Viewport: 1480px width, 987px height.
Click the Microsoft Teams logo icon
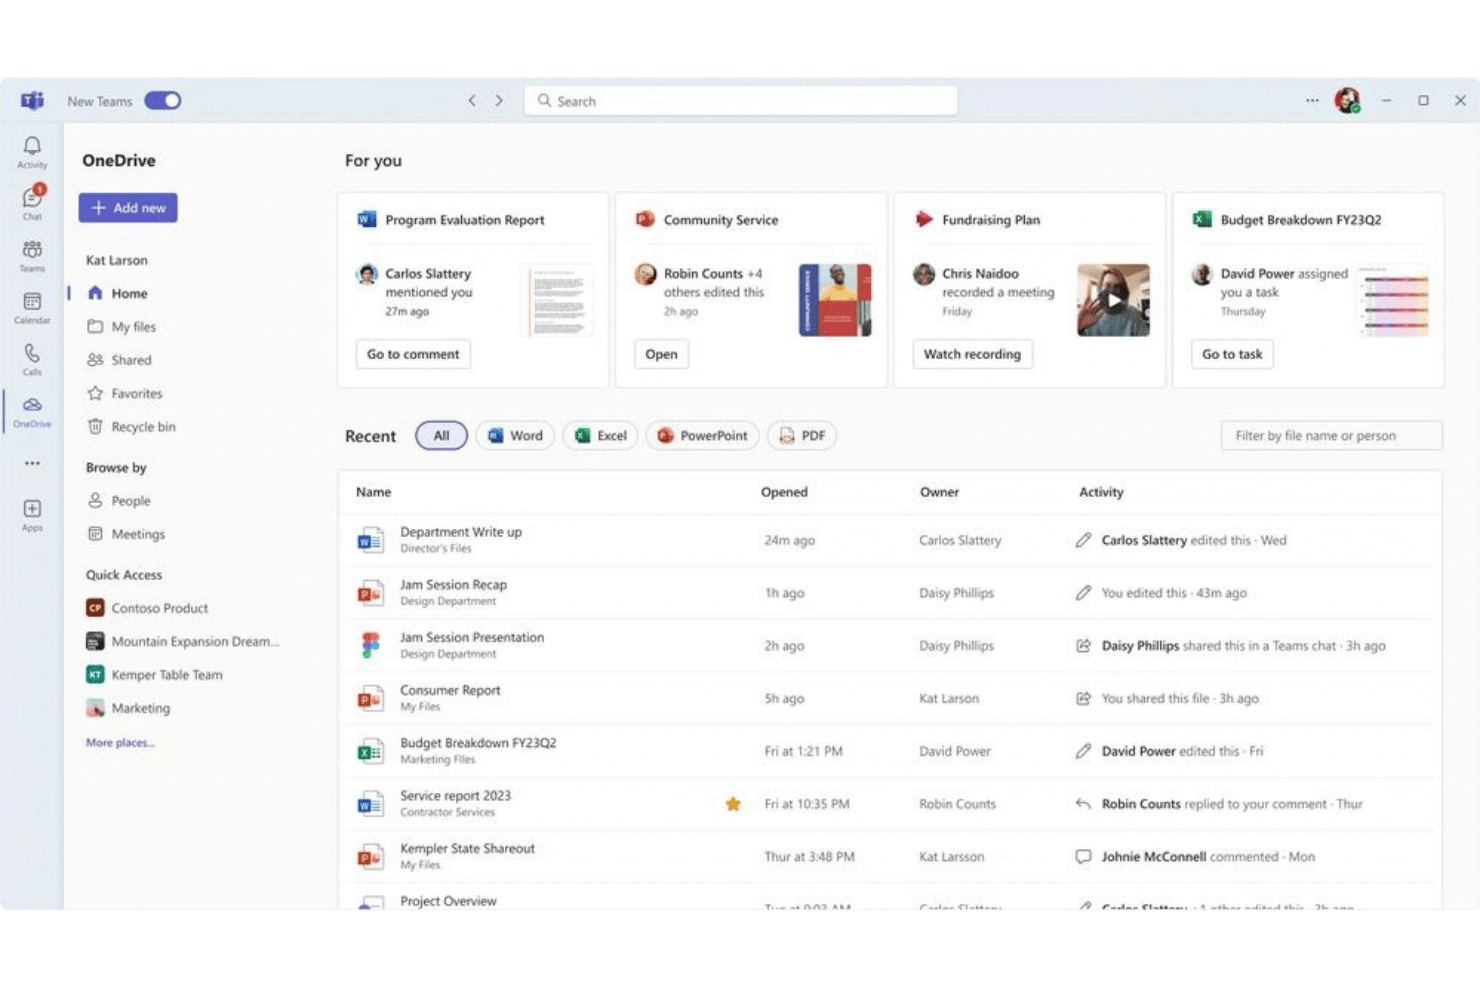coord(32,101)
